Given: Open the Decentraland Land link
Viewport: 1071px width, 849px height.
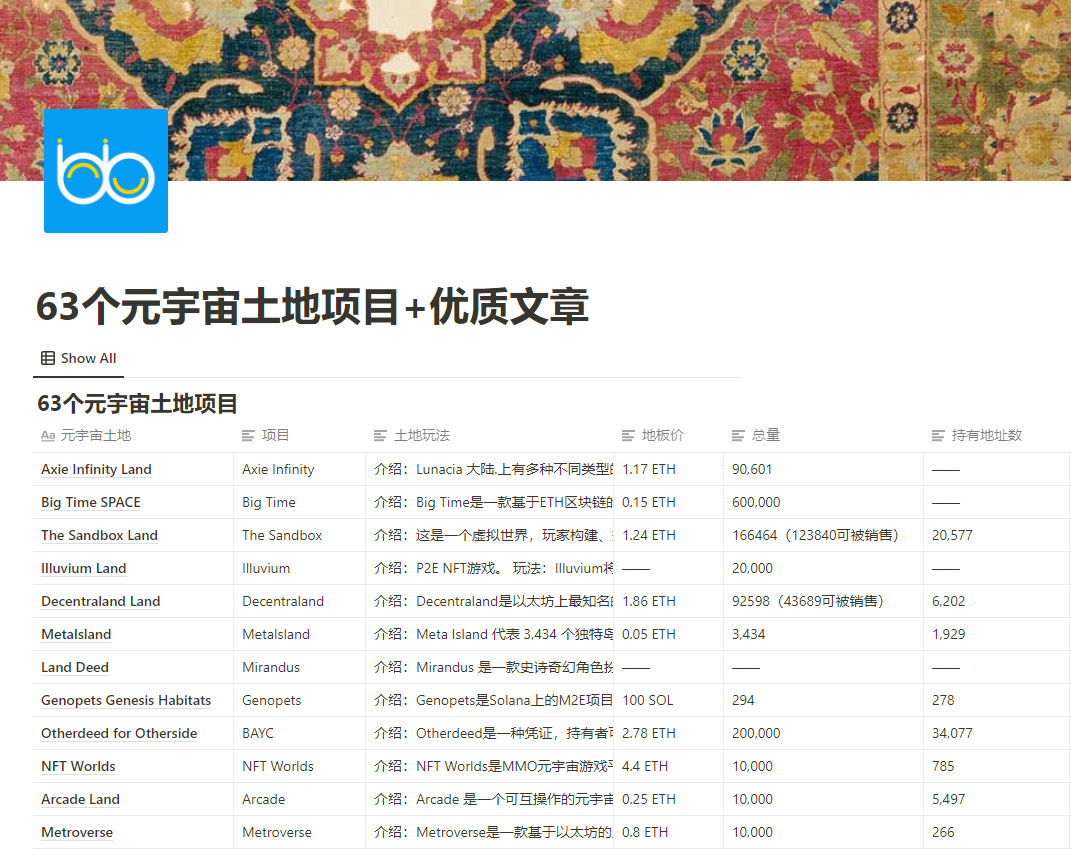Looking at the screenshot, I should [x=100, y=601].
